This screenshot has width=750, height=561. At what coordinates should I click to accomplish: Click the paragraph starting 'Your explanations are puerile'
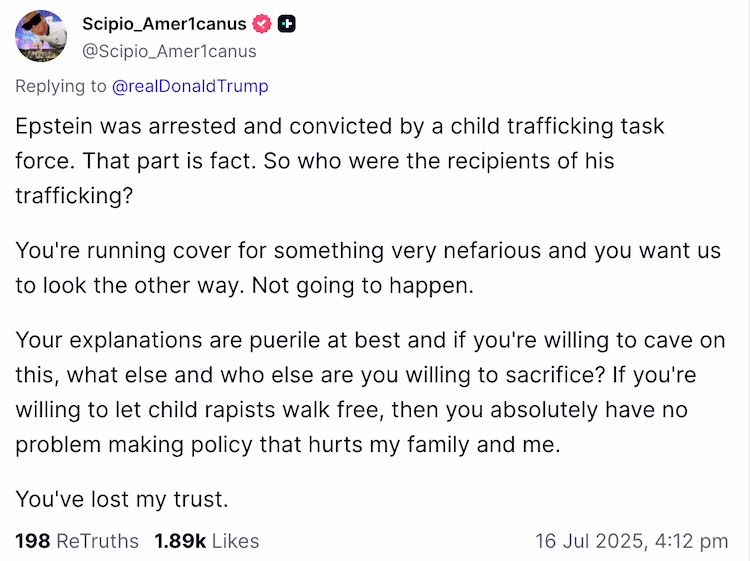click(x=370, y=392)
